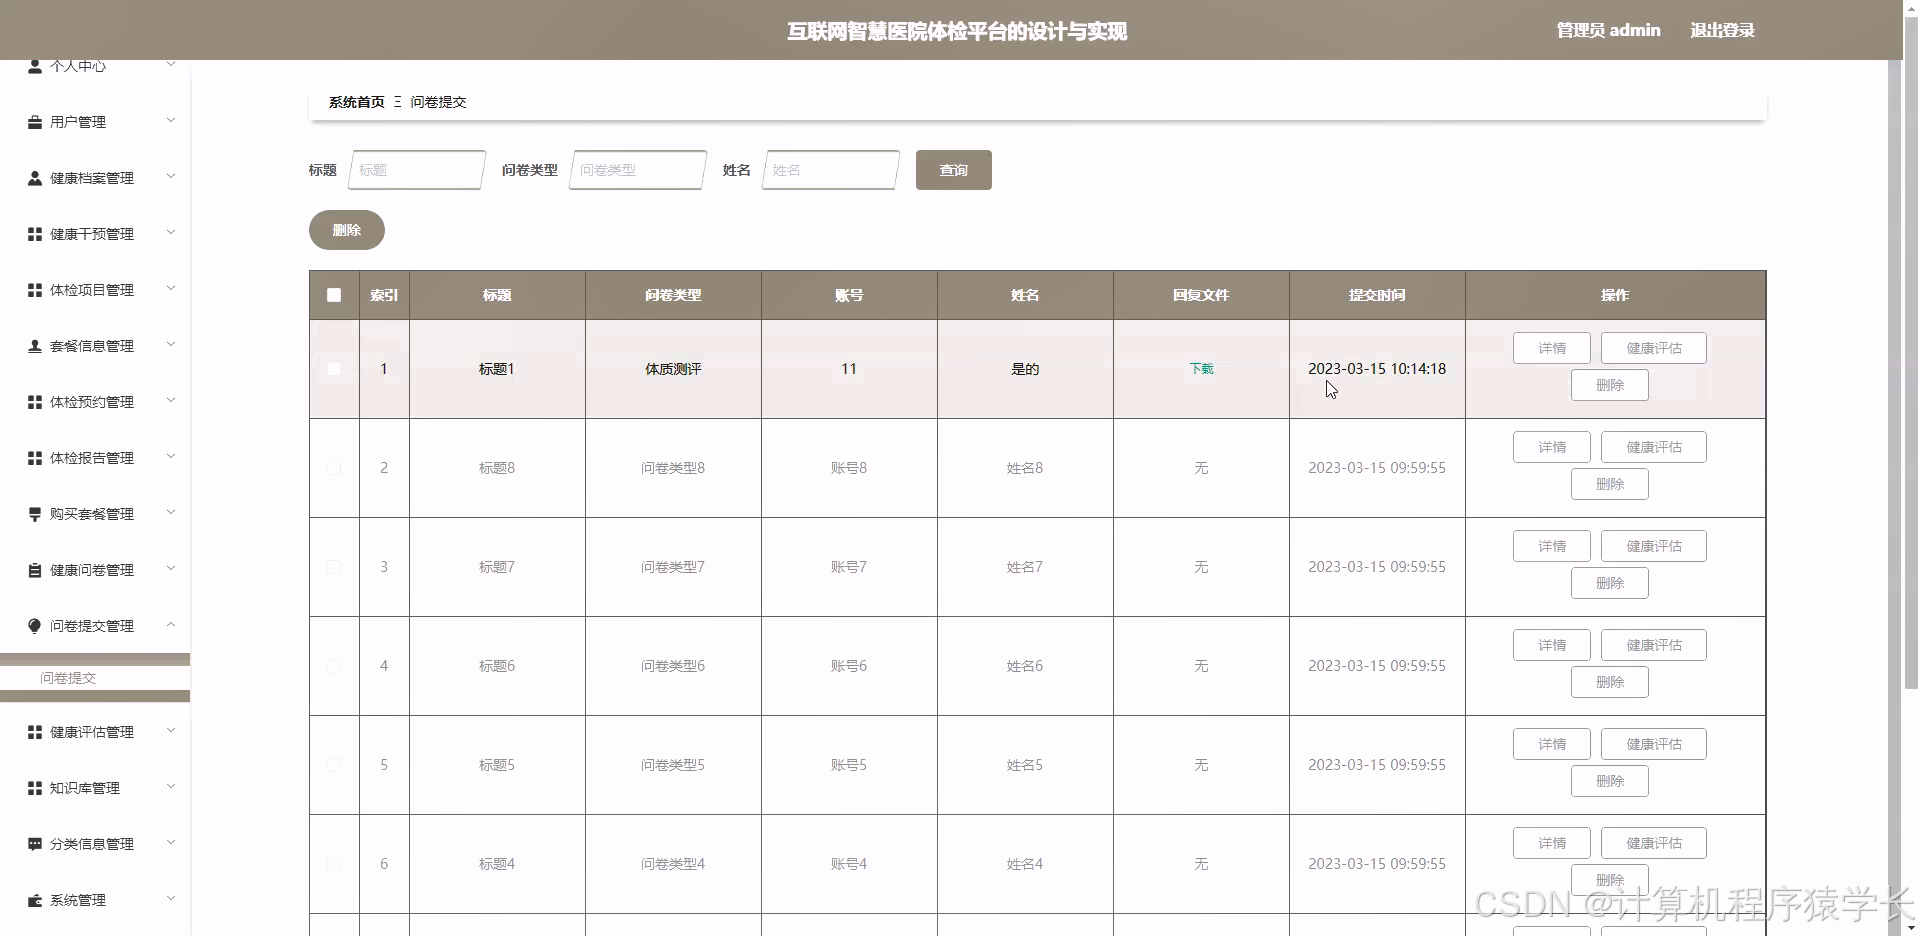Screen dimensions: 1920x936
Task: Click 健康评估 for row 标题6
Action: tap(1654, 645)
